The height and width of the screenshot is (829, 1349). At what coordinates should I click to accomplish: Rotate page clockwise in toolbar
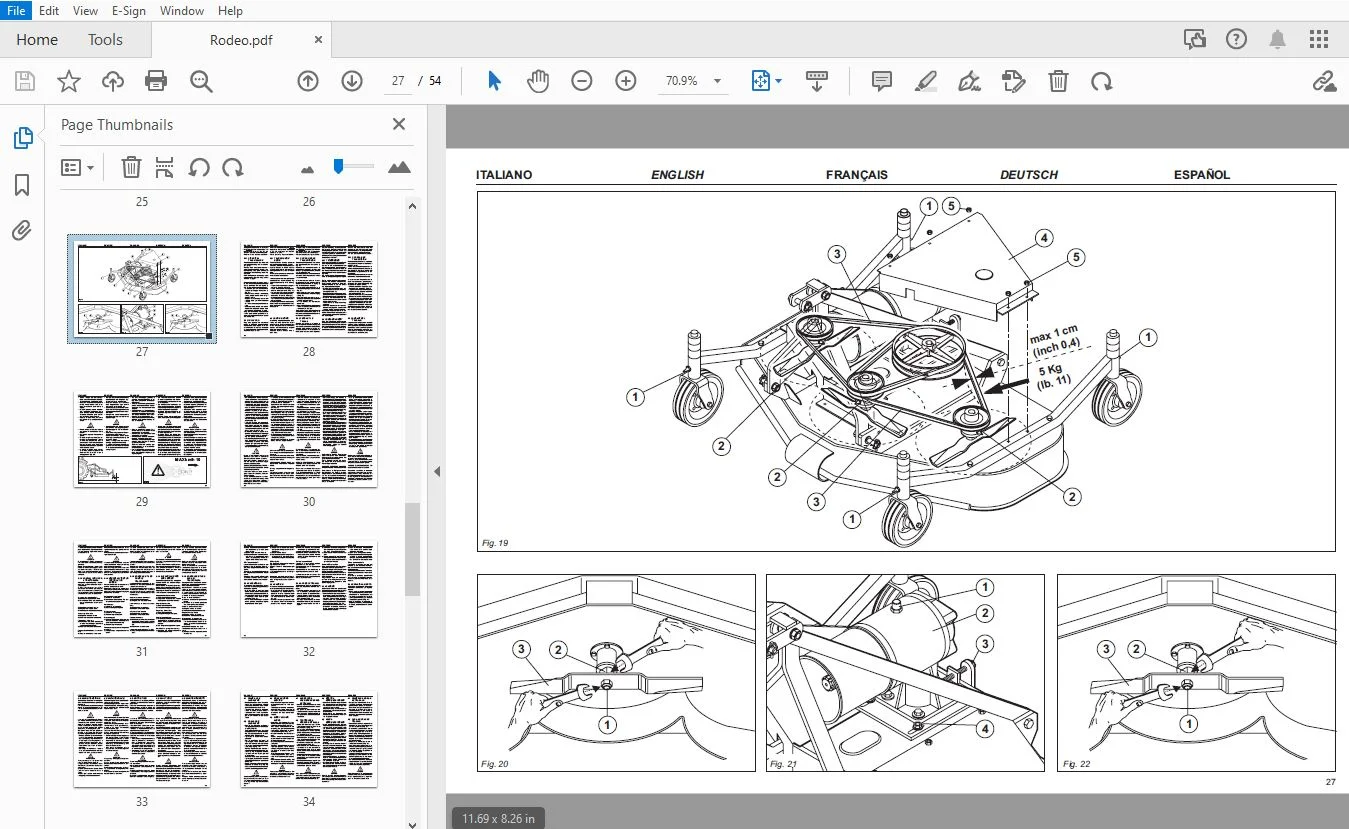[1102, 81]
